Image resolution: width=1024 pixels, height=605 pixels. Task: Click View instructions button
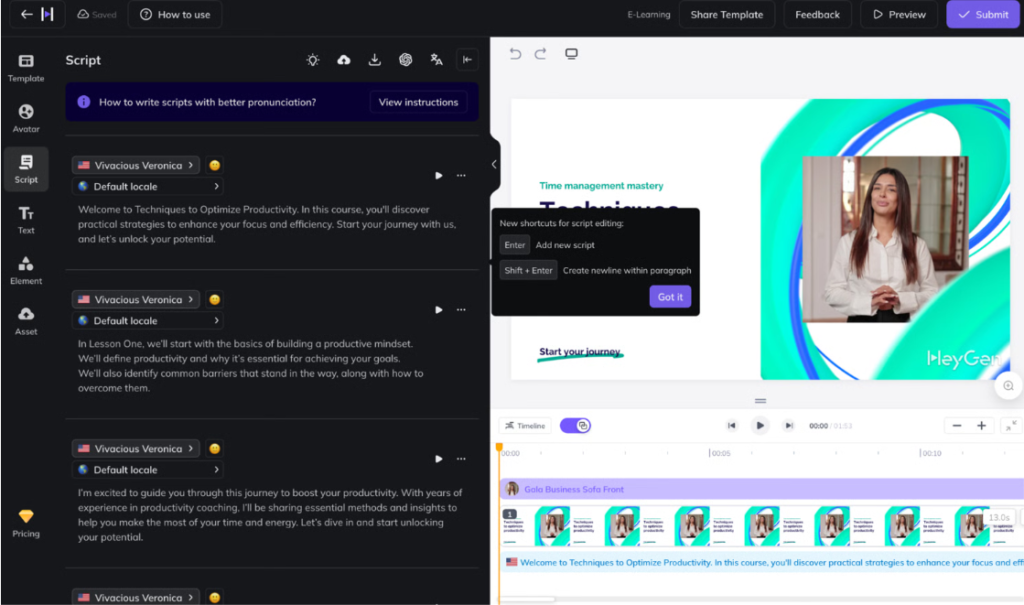418,102
